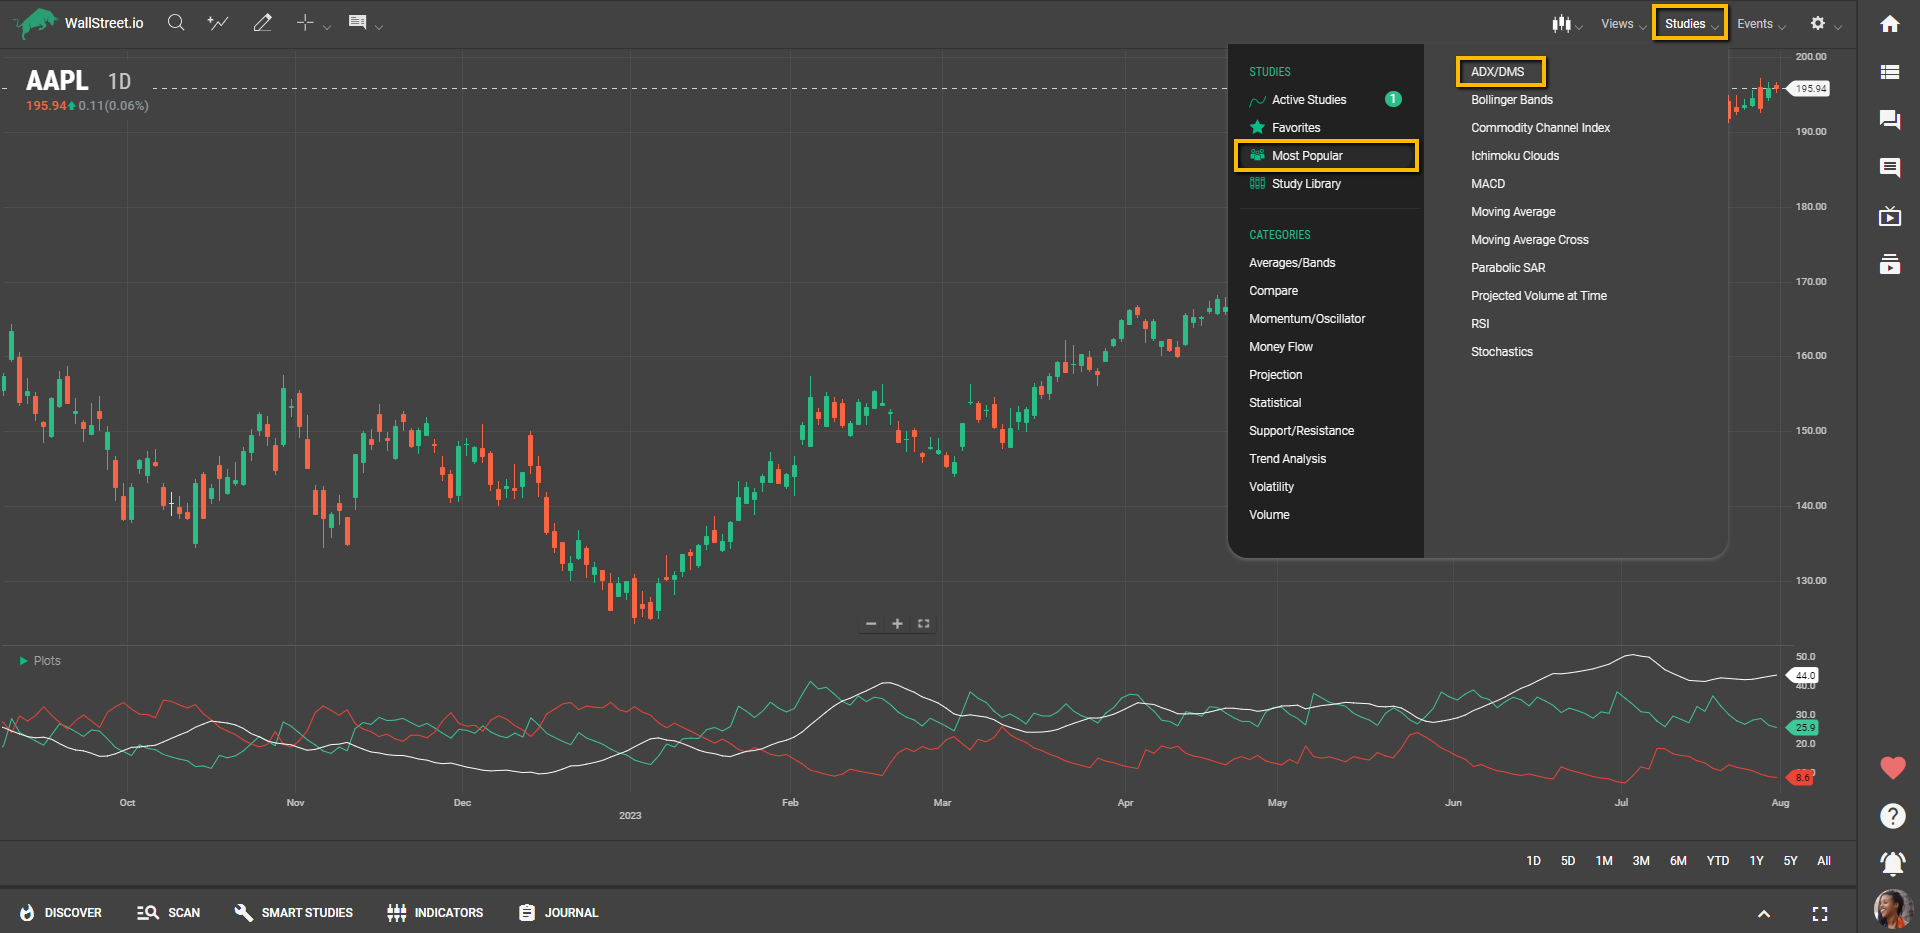The image size is (1920, 933).
Task: Switch chart range to 6M
Action: pos(1677,861)
